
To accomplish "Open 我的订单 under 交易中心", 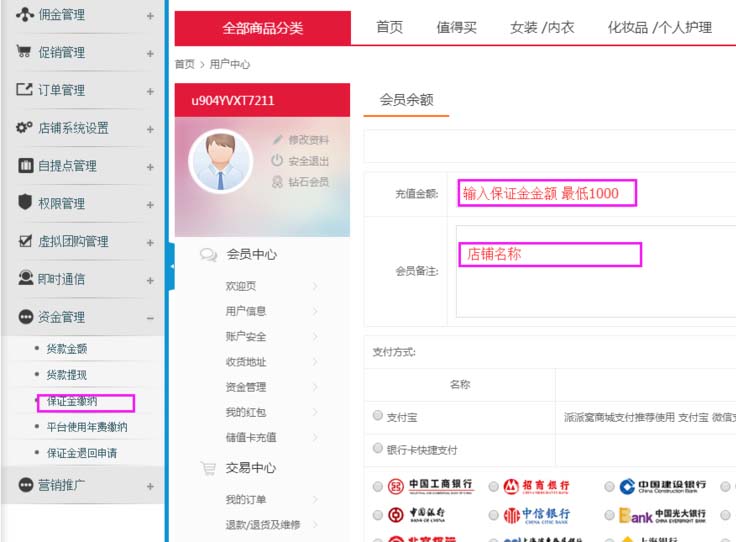I will click(x=245, y=499).
